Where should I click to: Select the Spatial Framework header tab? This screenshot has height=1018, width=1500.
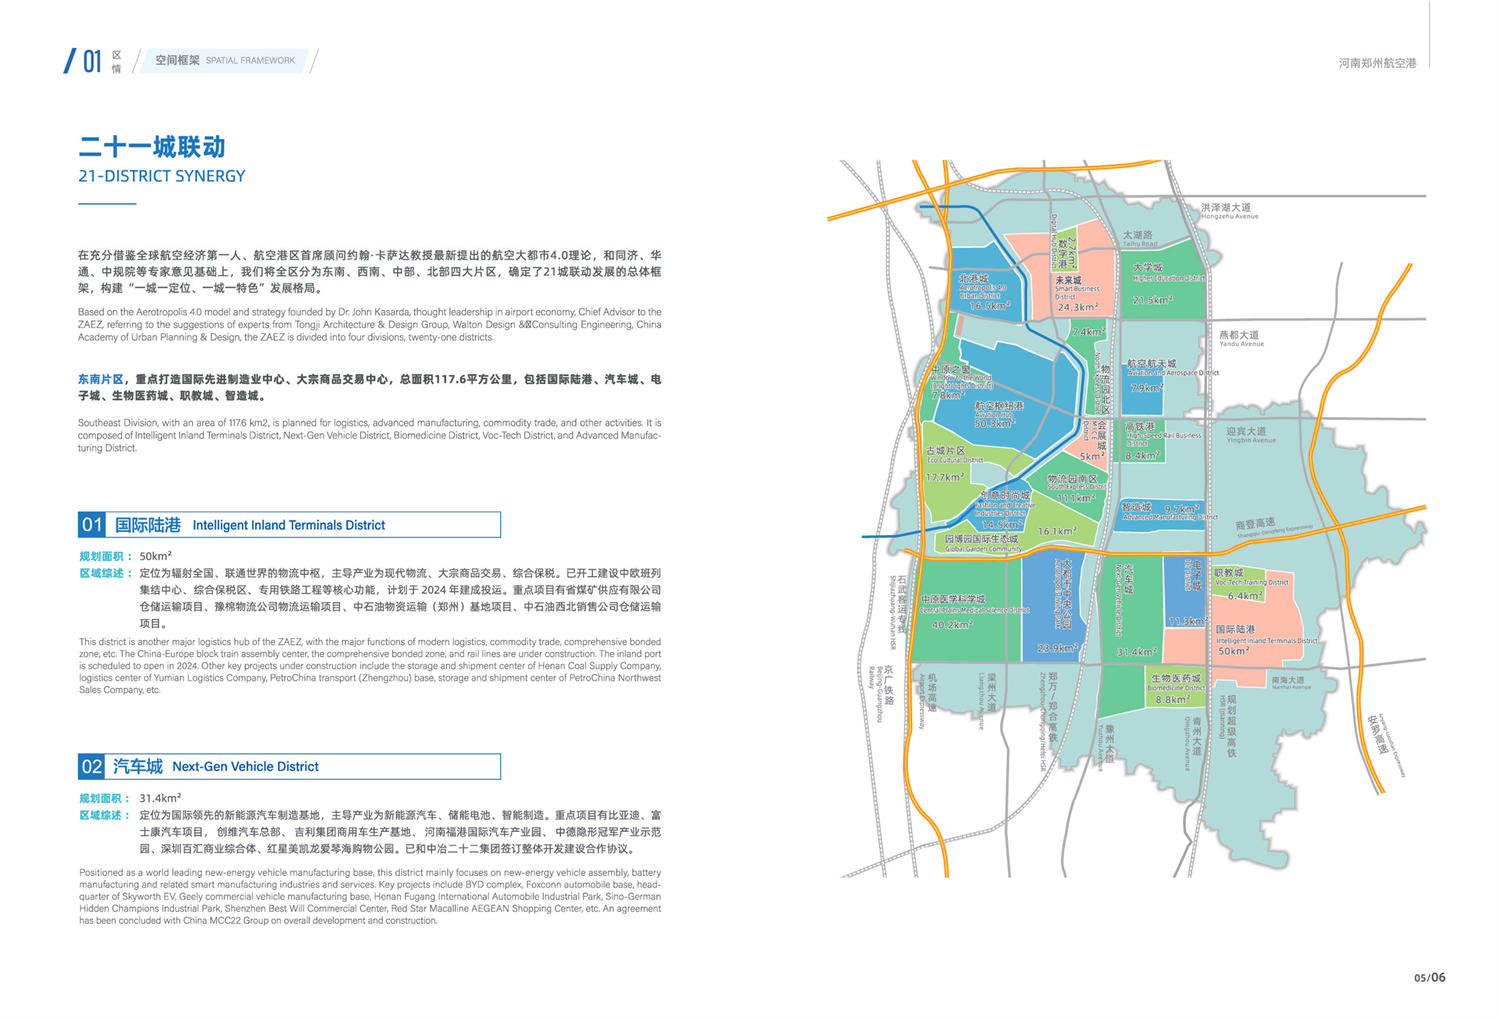click(x=225, y=61)
